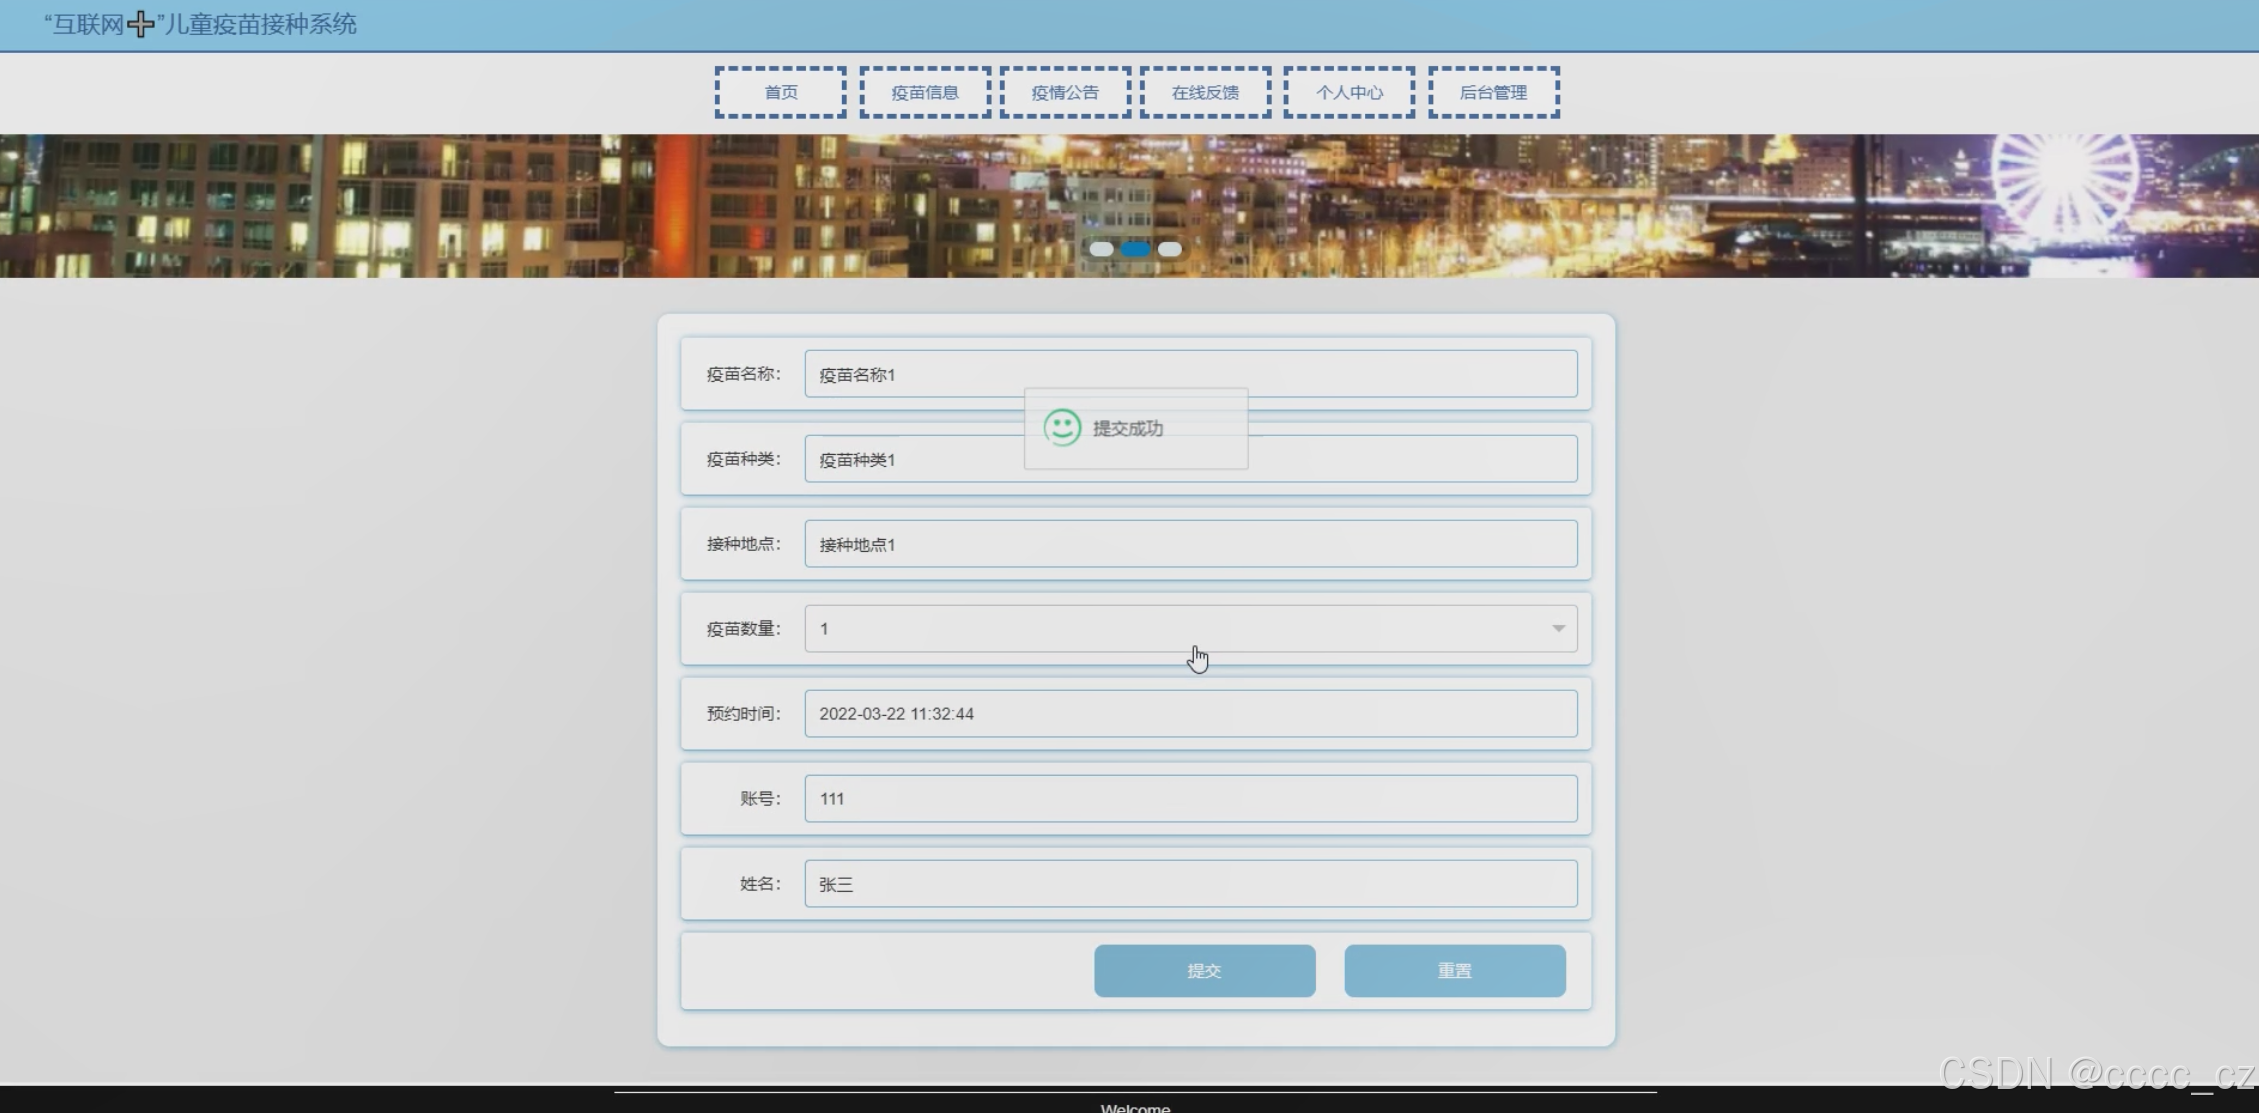This screenshot has height=1113, width=2259.
Task: Select the active blue carousel indicator dot
Action: coord(1135,249)
